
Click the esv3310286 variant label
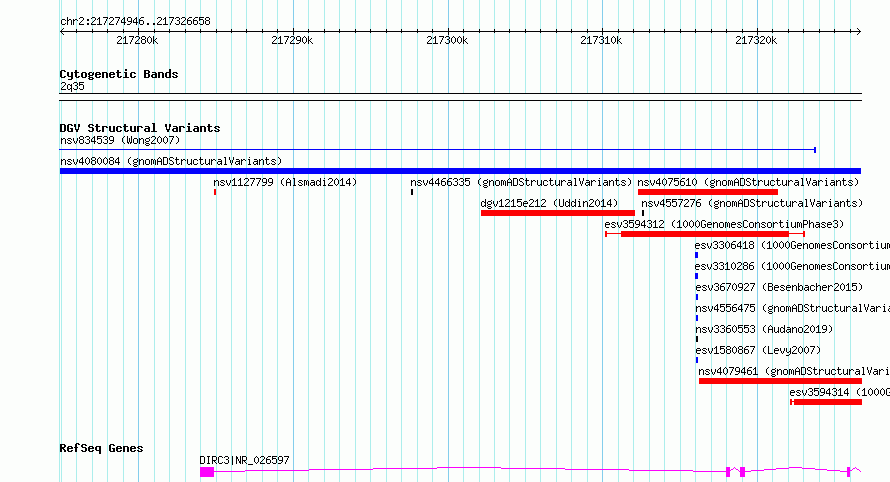[792, 266]
